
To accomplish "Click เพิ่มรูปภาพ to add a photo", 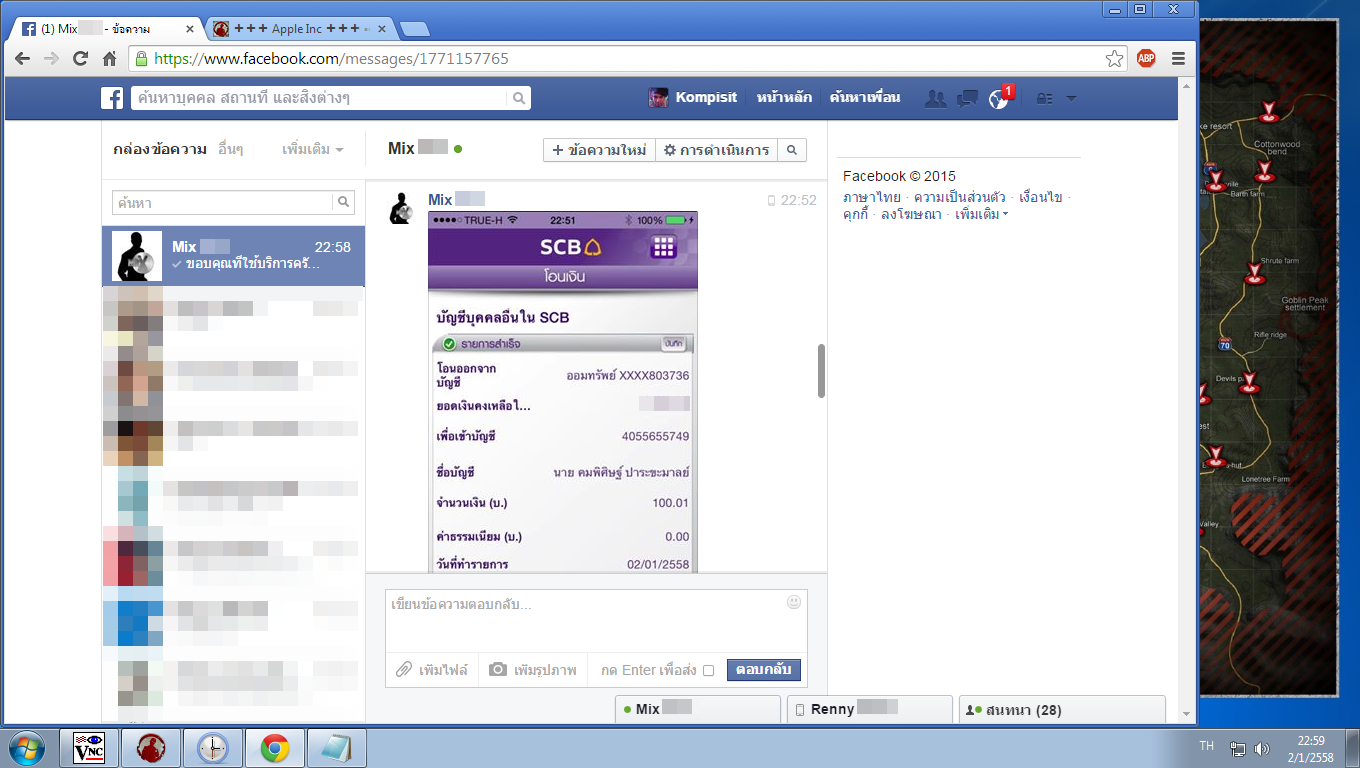I will click(533, 670).
